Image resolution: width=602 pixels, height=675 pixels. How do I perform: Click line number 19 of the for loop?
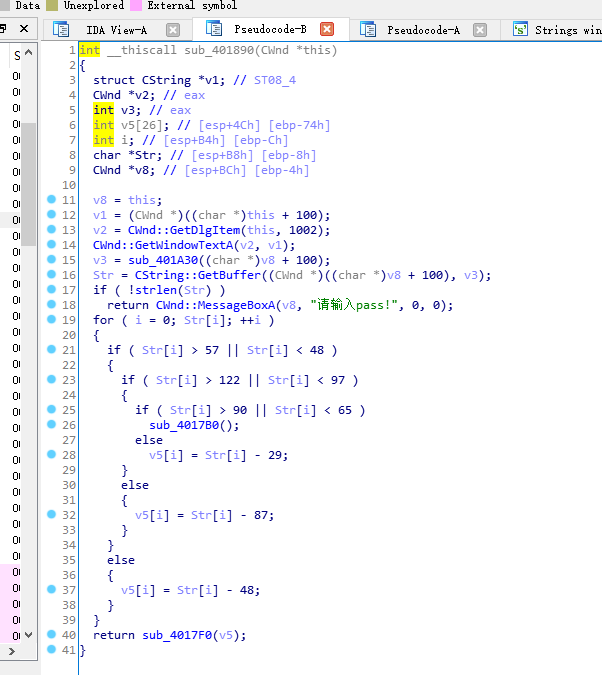click(x=69, y=320)
